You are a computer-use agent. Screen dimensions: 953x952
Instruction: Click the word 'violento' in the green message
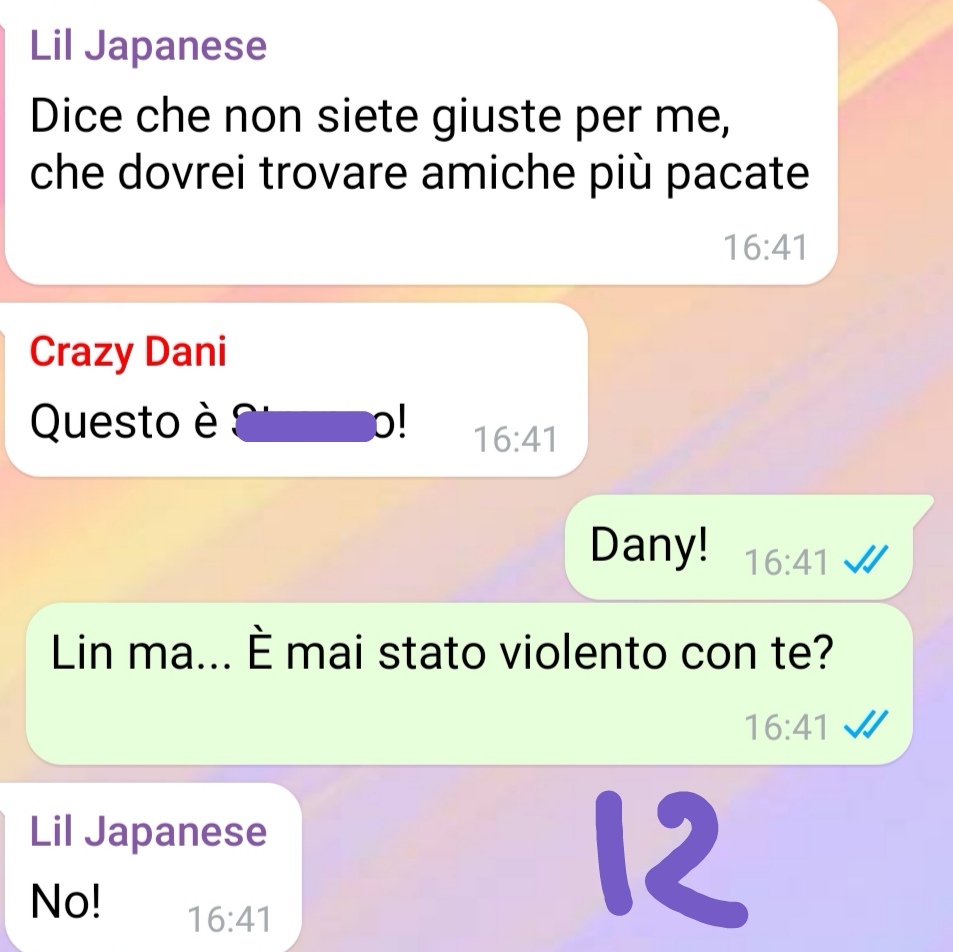click(x=582, y=654)
